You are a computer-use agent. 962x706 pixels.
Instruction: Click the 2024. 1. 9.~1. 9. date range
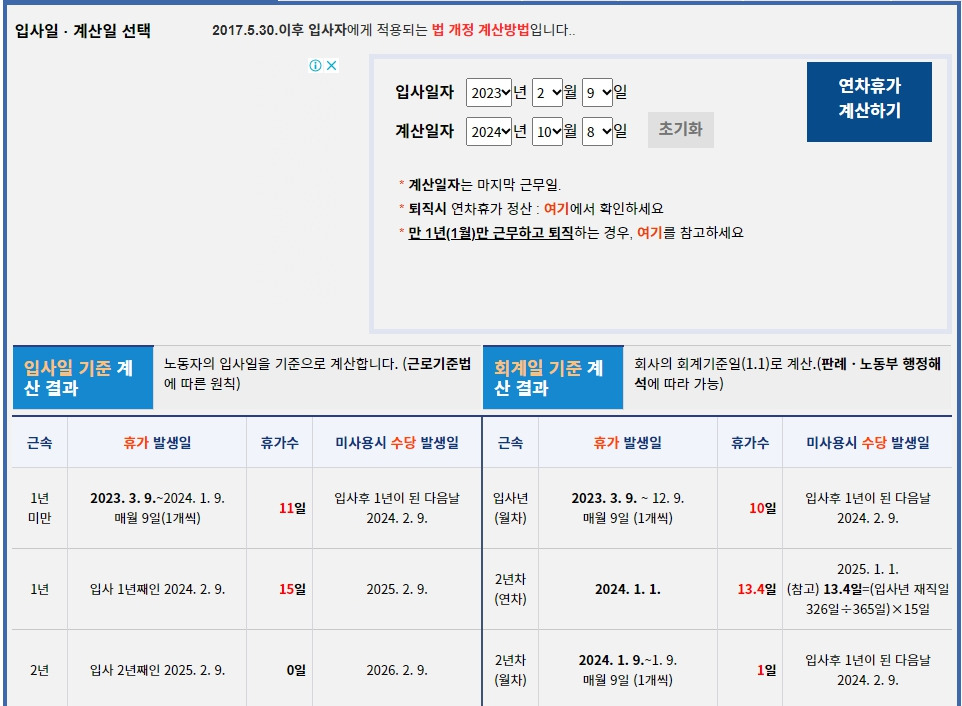click(628, 660)
